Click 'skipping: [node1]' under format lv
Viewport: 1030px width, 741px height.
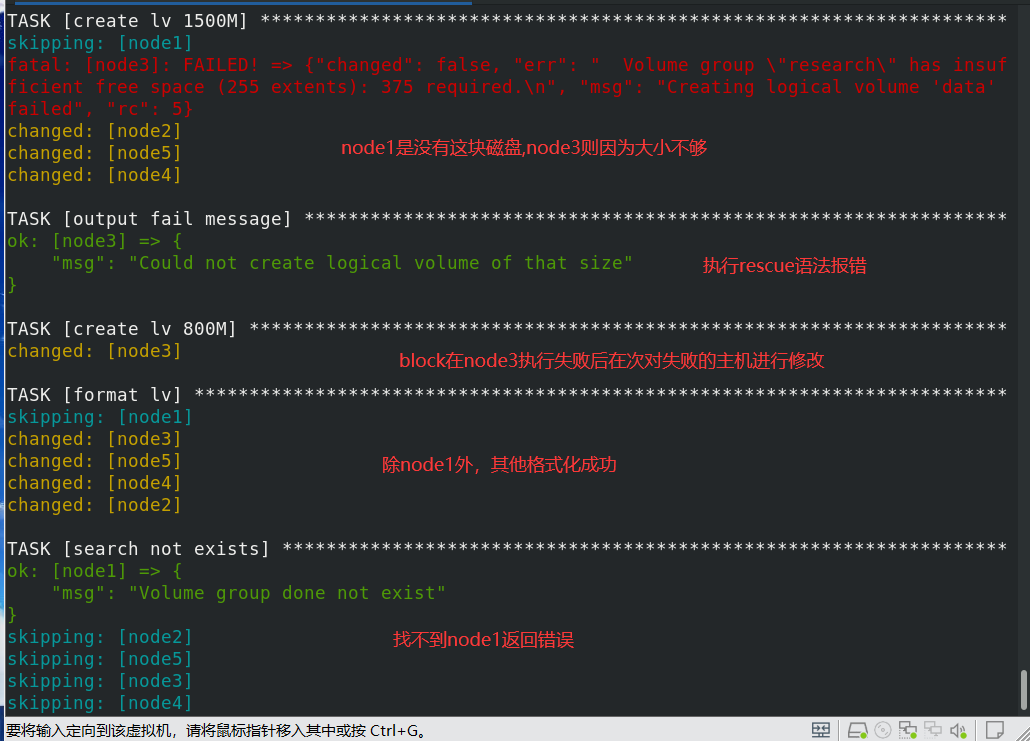pyautogui.click(x=100, y=416)
